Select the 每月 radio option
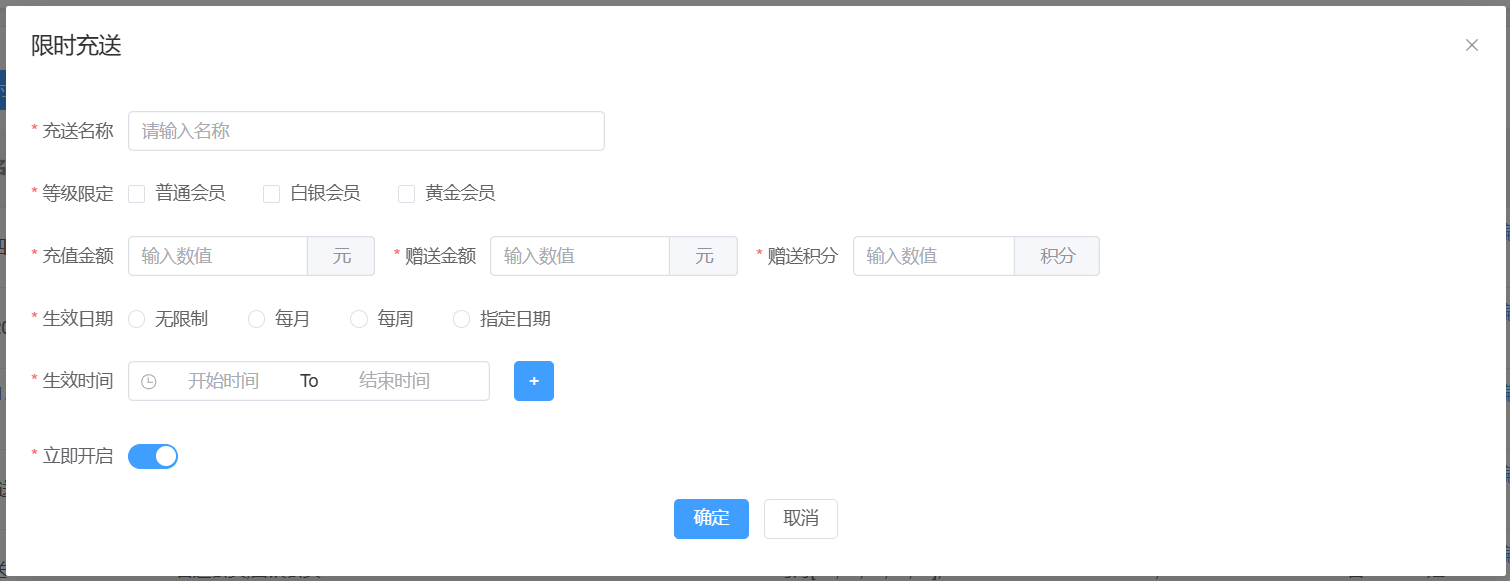 coord(256,319)
